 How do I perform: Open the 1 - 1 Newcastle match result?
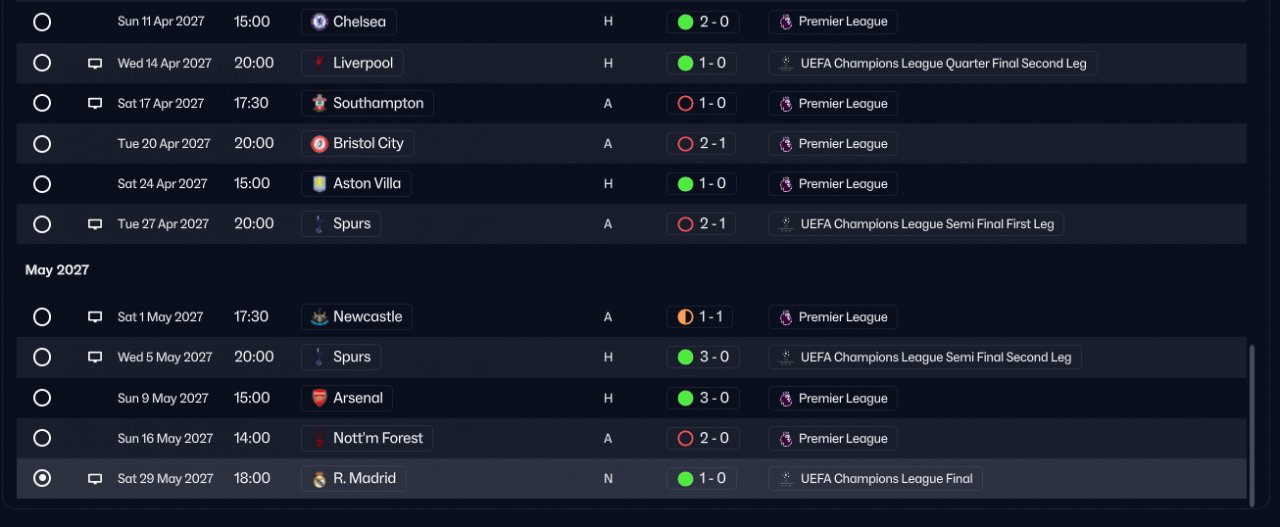[699, 317]
